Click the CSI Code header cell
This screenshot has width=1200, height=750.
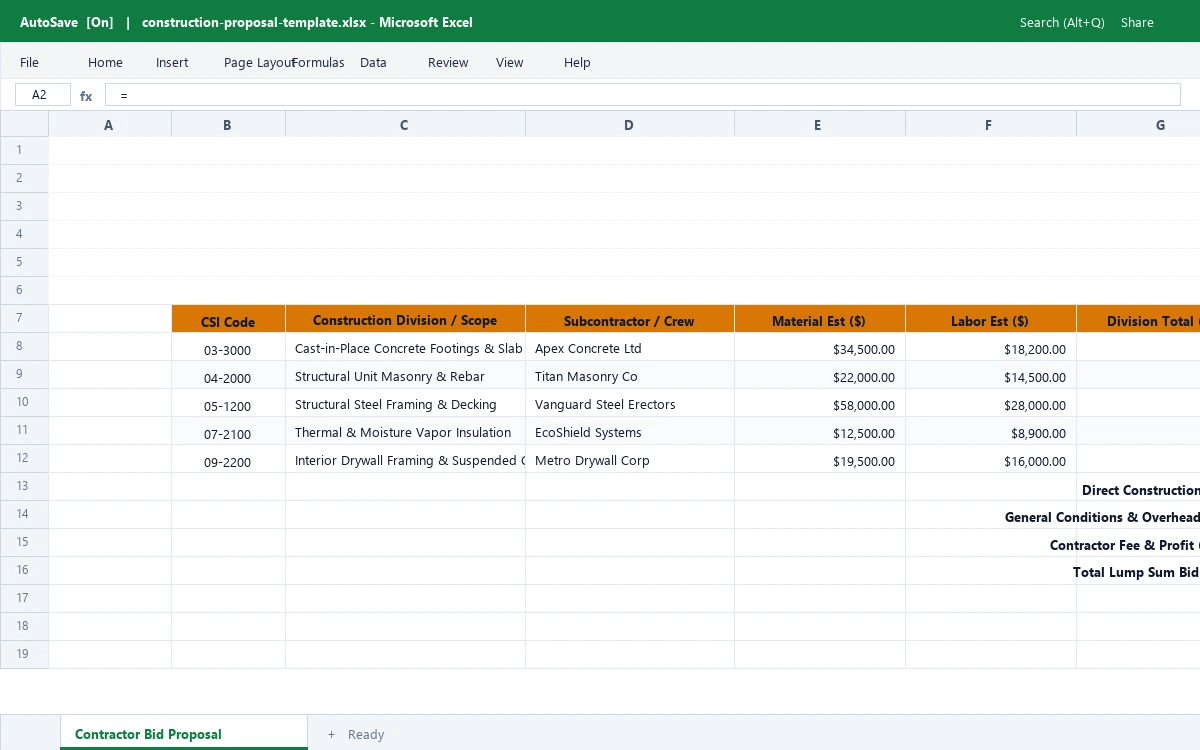(228, 318)
